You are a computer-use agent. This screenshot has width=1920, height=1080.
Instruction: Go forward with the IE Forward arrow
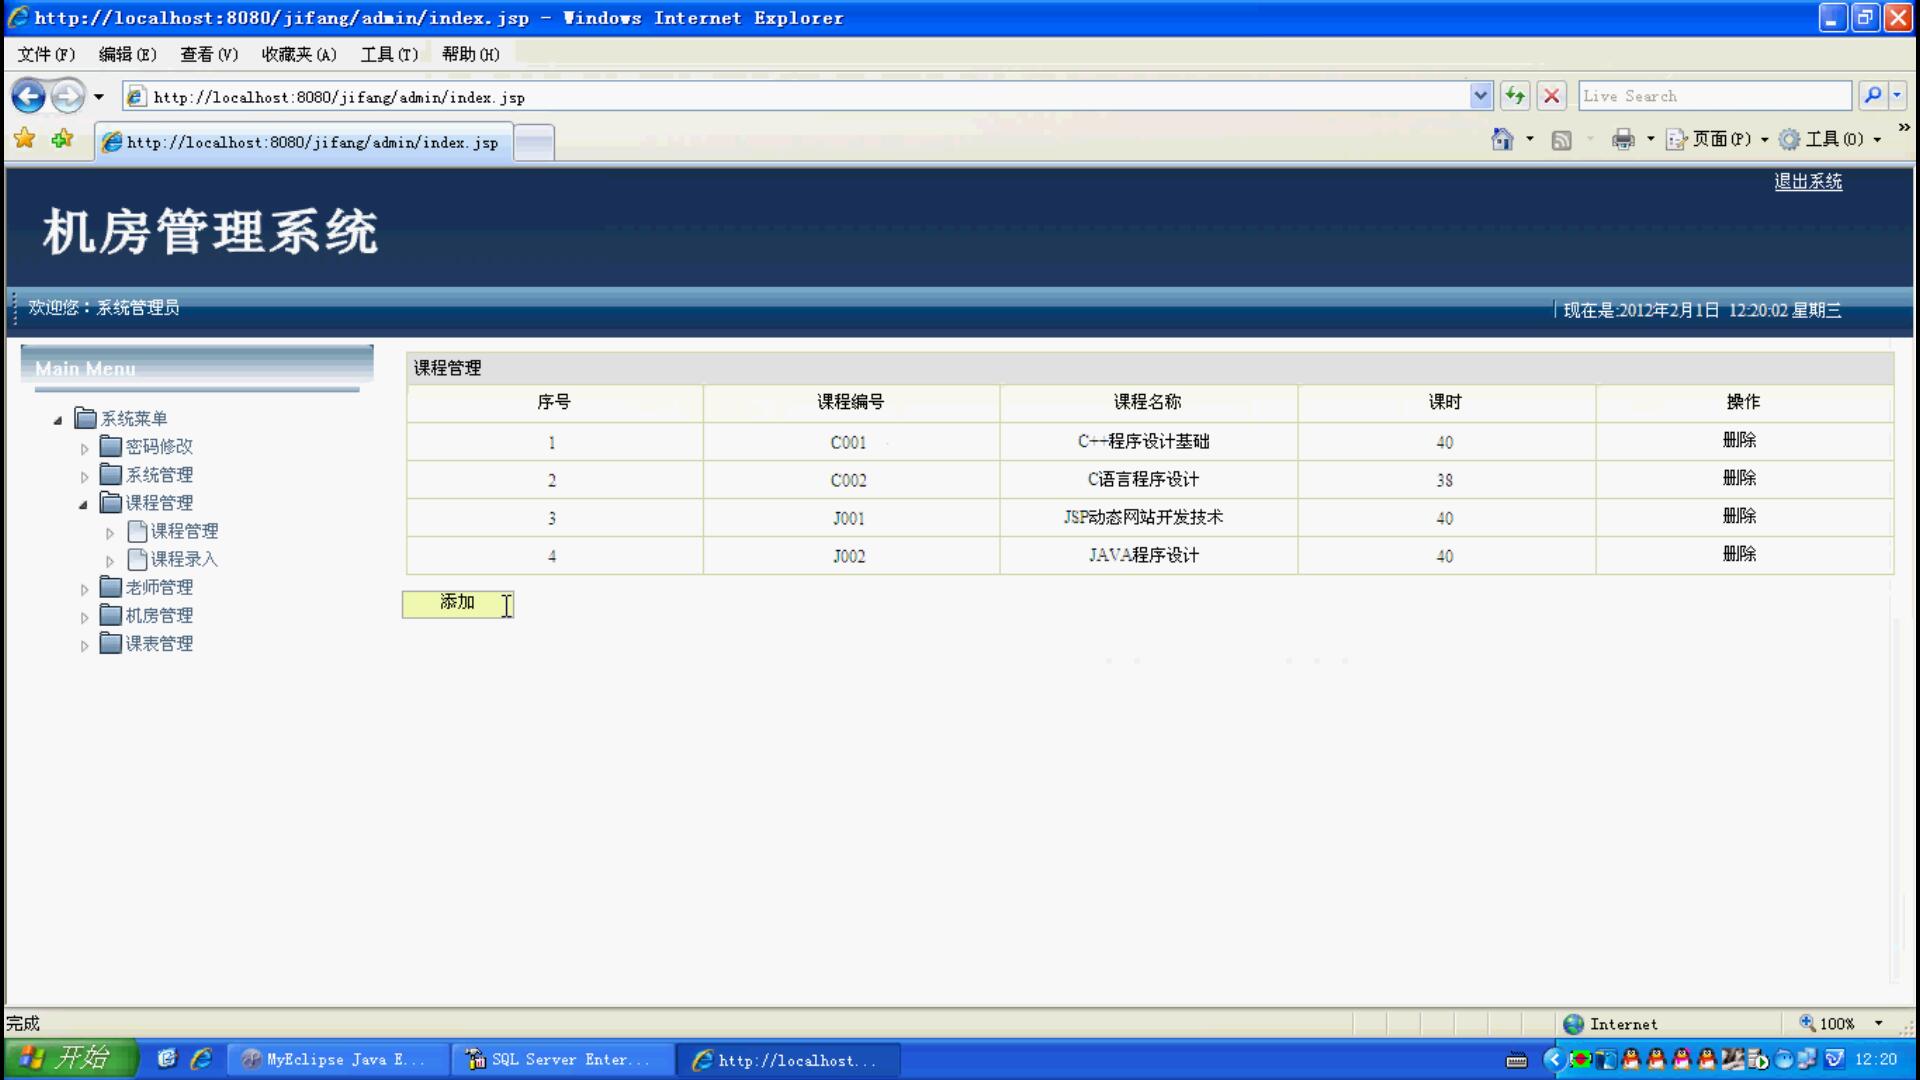click(x=68, y=97)
